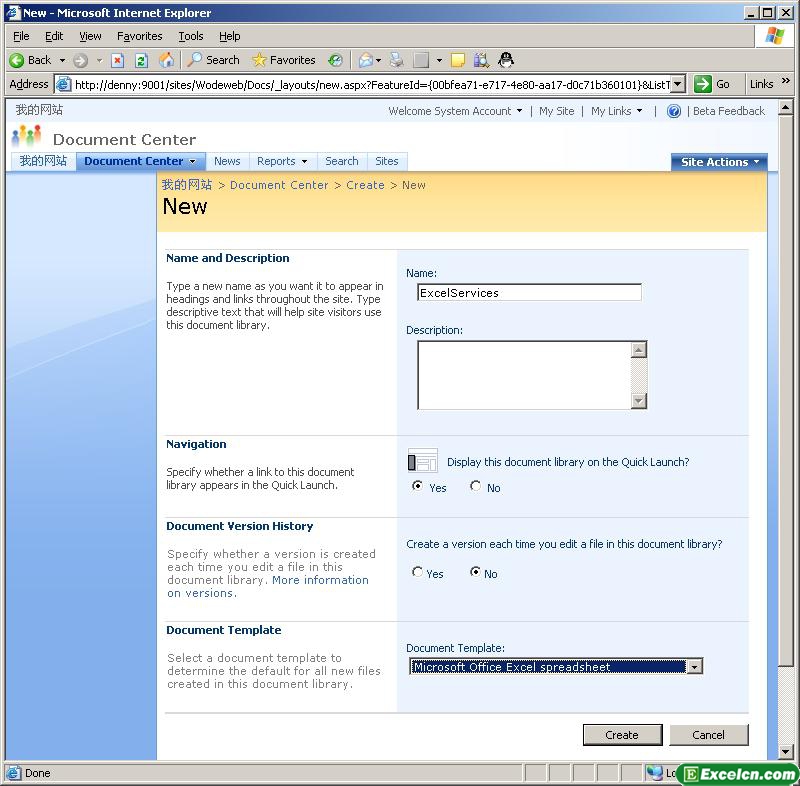Click the address bar URL field
This screenshot has width=800, height=786.
372,84
